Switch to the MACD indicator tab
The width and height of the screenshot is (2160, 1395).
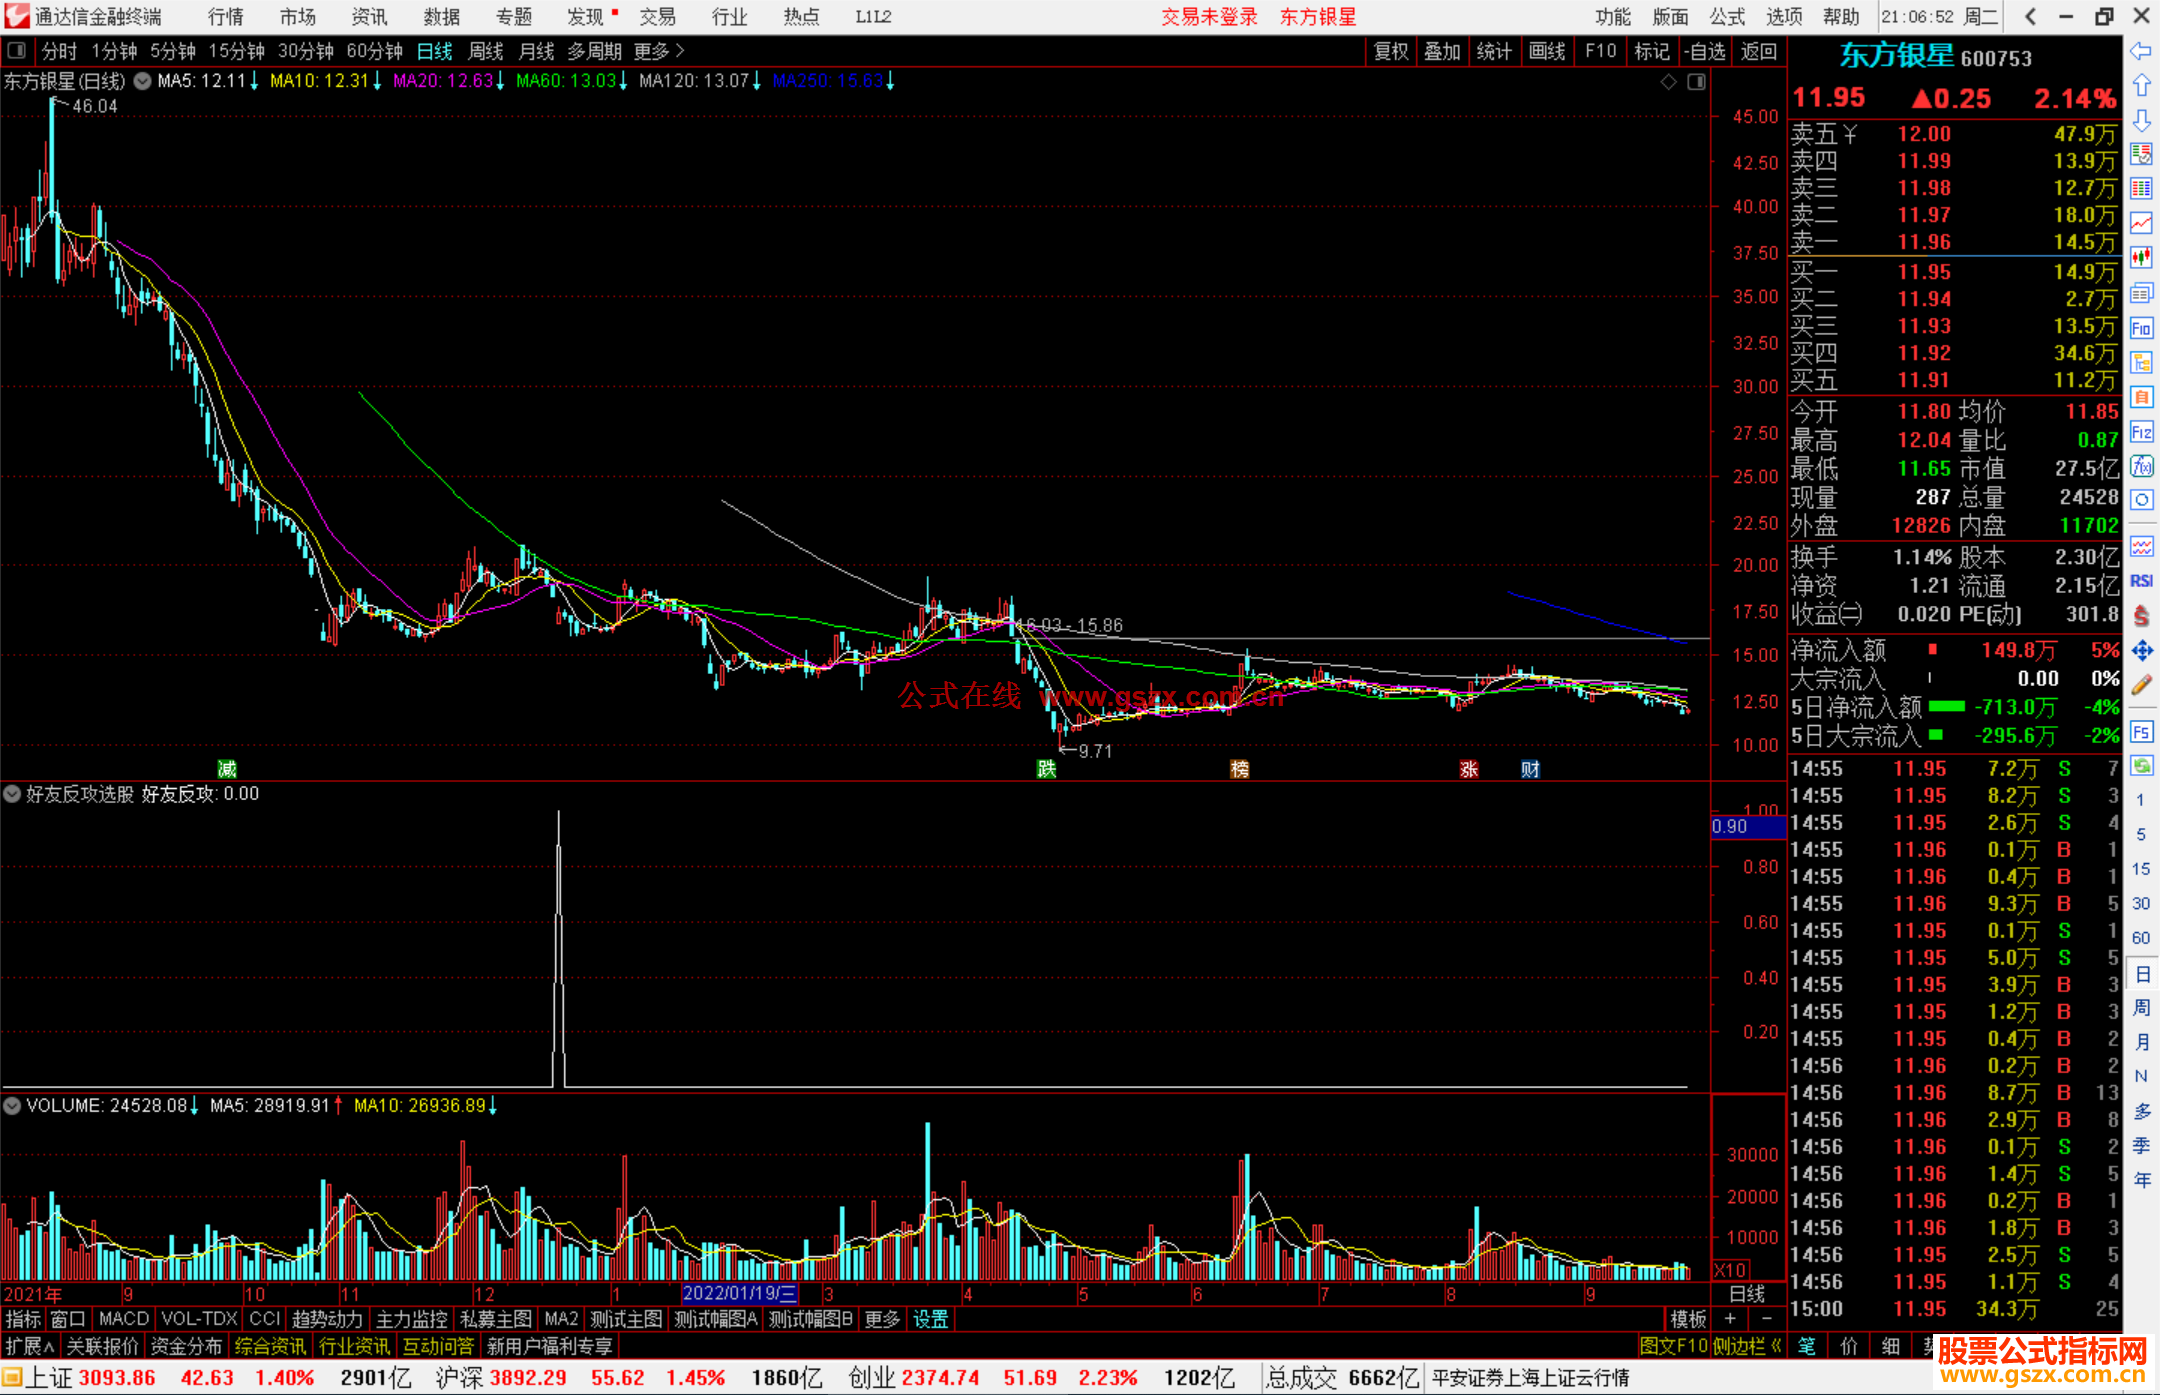tap(124, 1319)
